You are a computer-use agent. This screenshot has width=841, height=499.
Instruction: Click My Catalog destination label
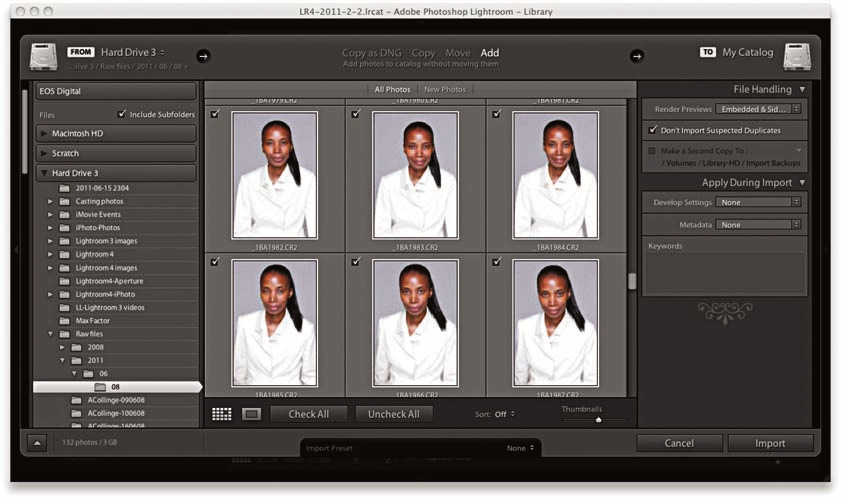pyautogui.click(x=747, y=52)
